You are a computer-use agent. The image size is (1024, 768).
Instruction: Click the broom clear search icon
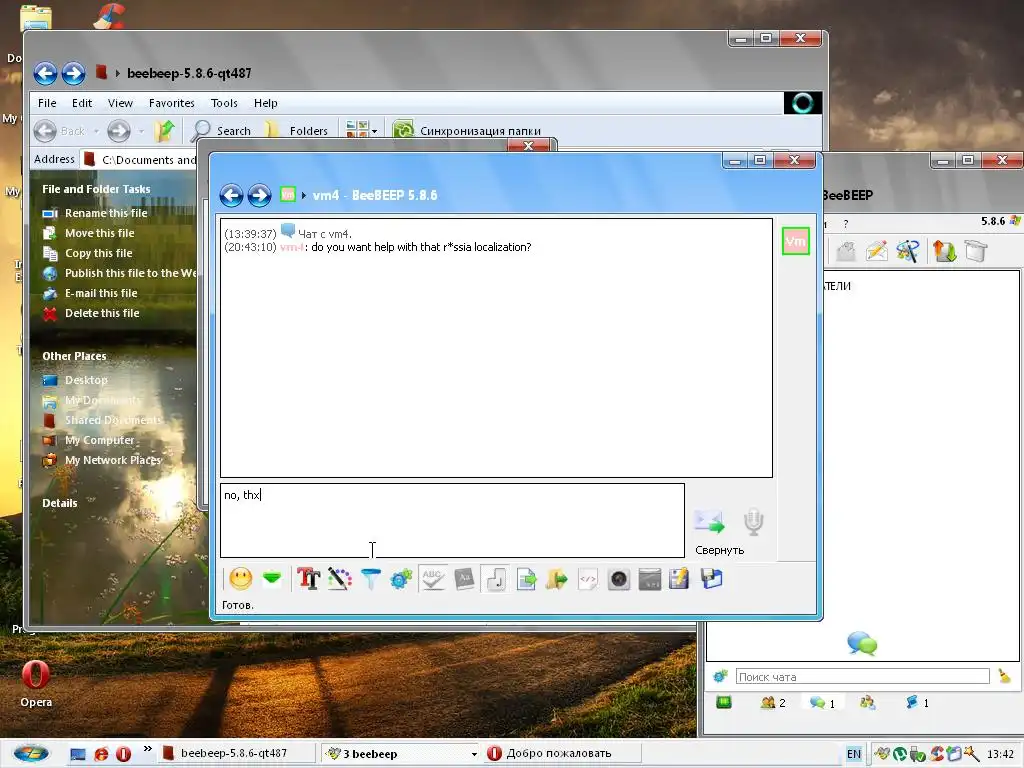1004,677
